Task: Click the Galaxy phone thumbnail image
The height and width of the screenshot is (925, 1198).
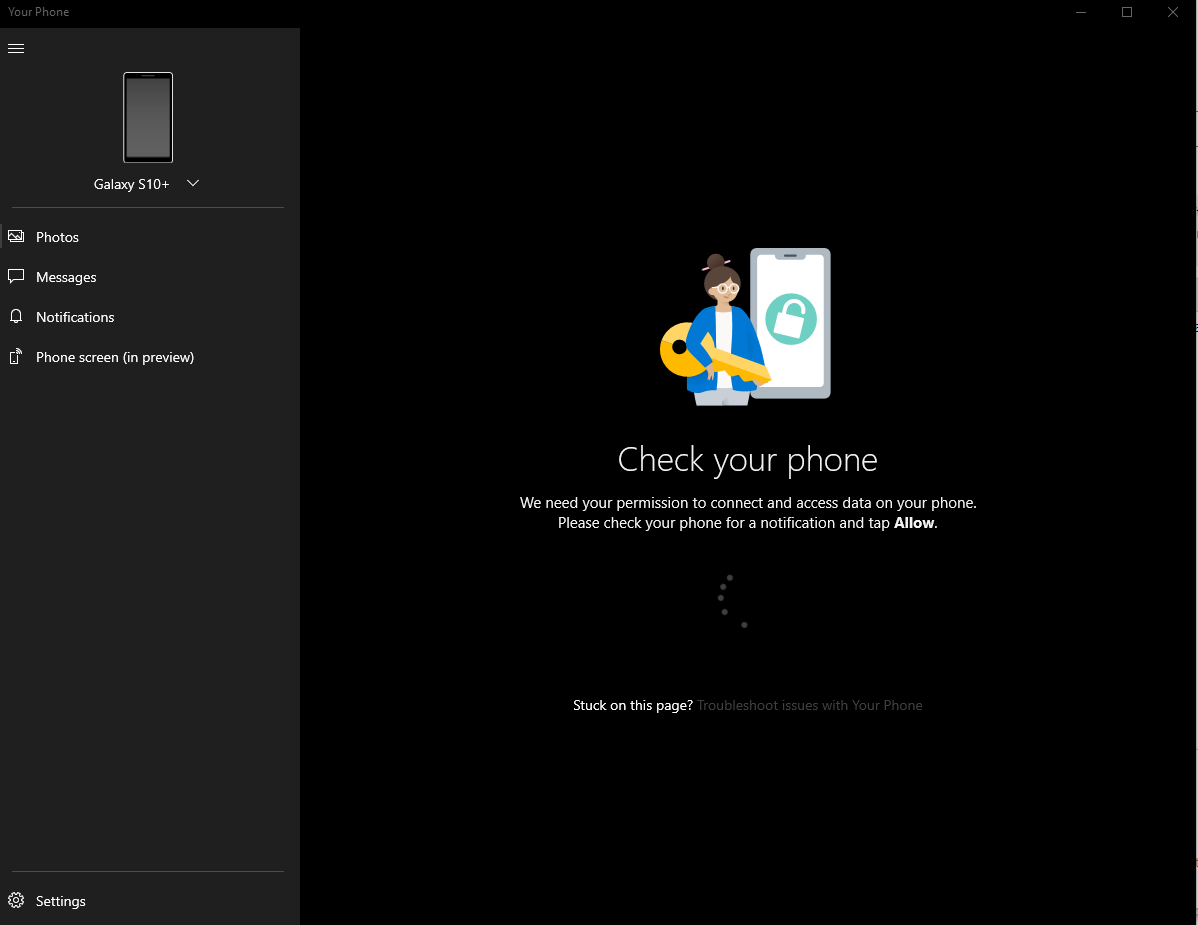Action: pos(148,117)
